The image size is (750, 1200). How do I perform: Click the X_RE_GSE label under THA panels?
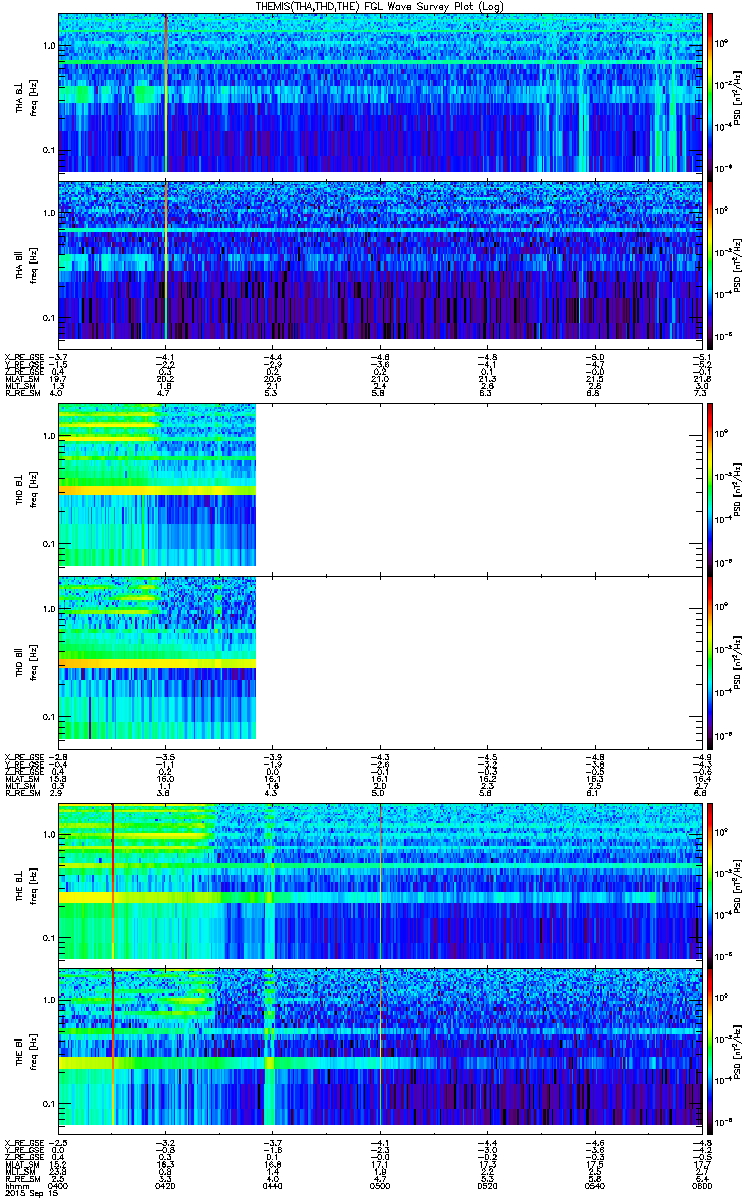coord(21,357)
